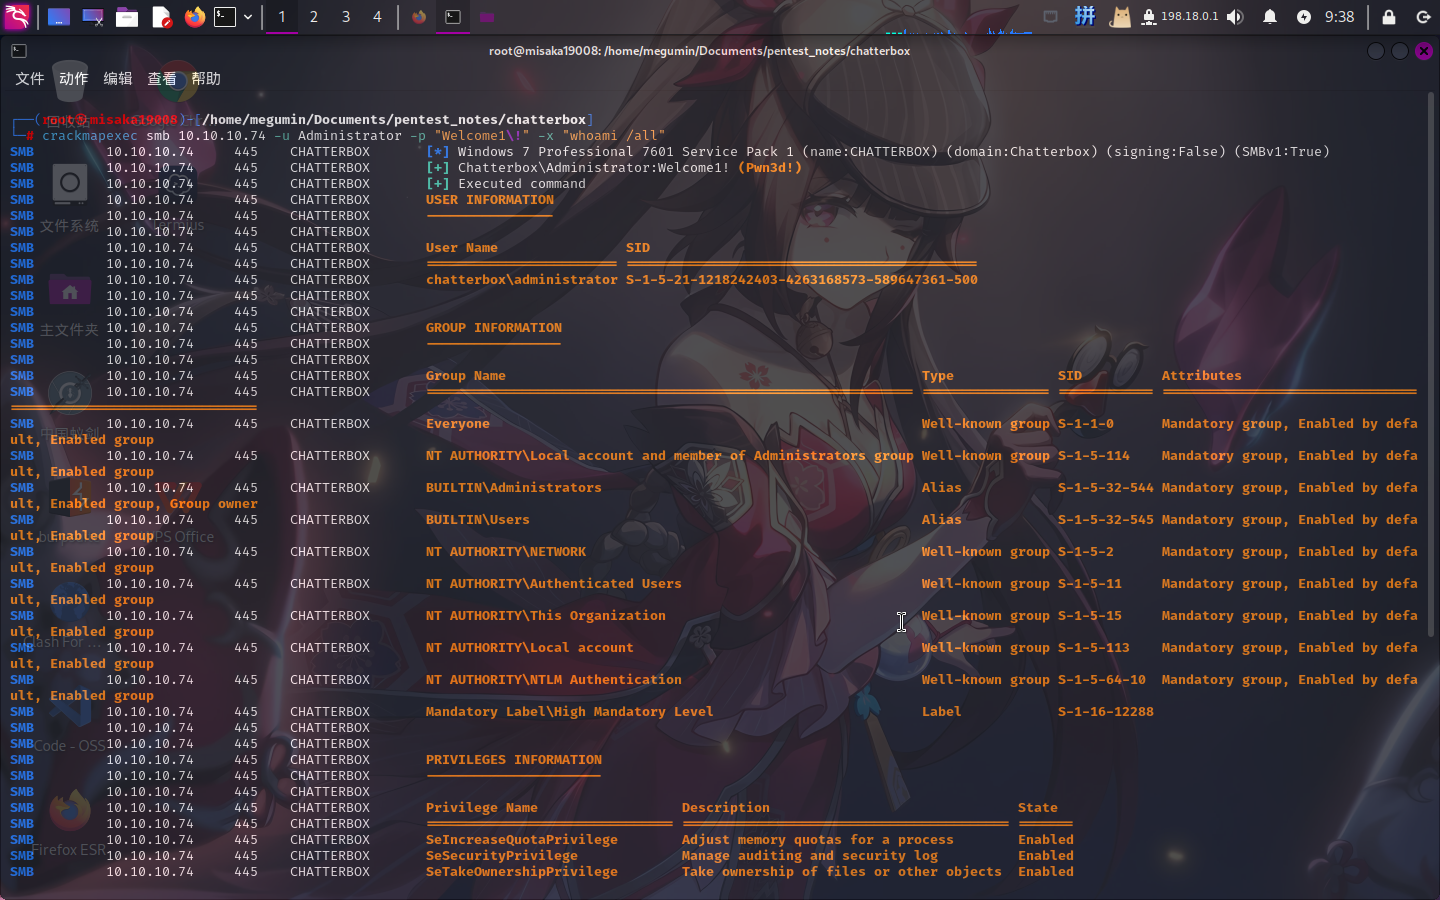Click the "USER INFORMATION" heading

(490, 200)
